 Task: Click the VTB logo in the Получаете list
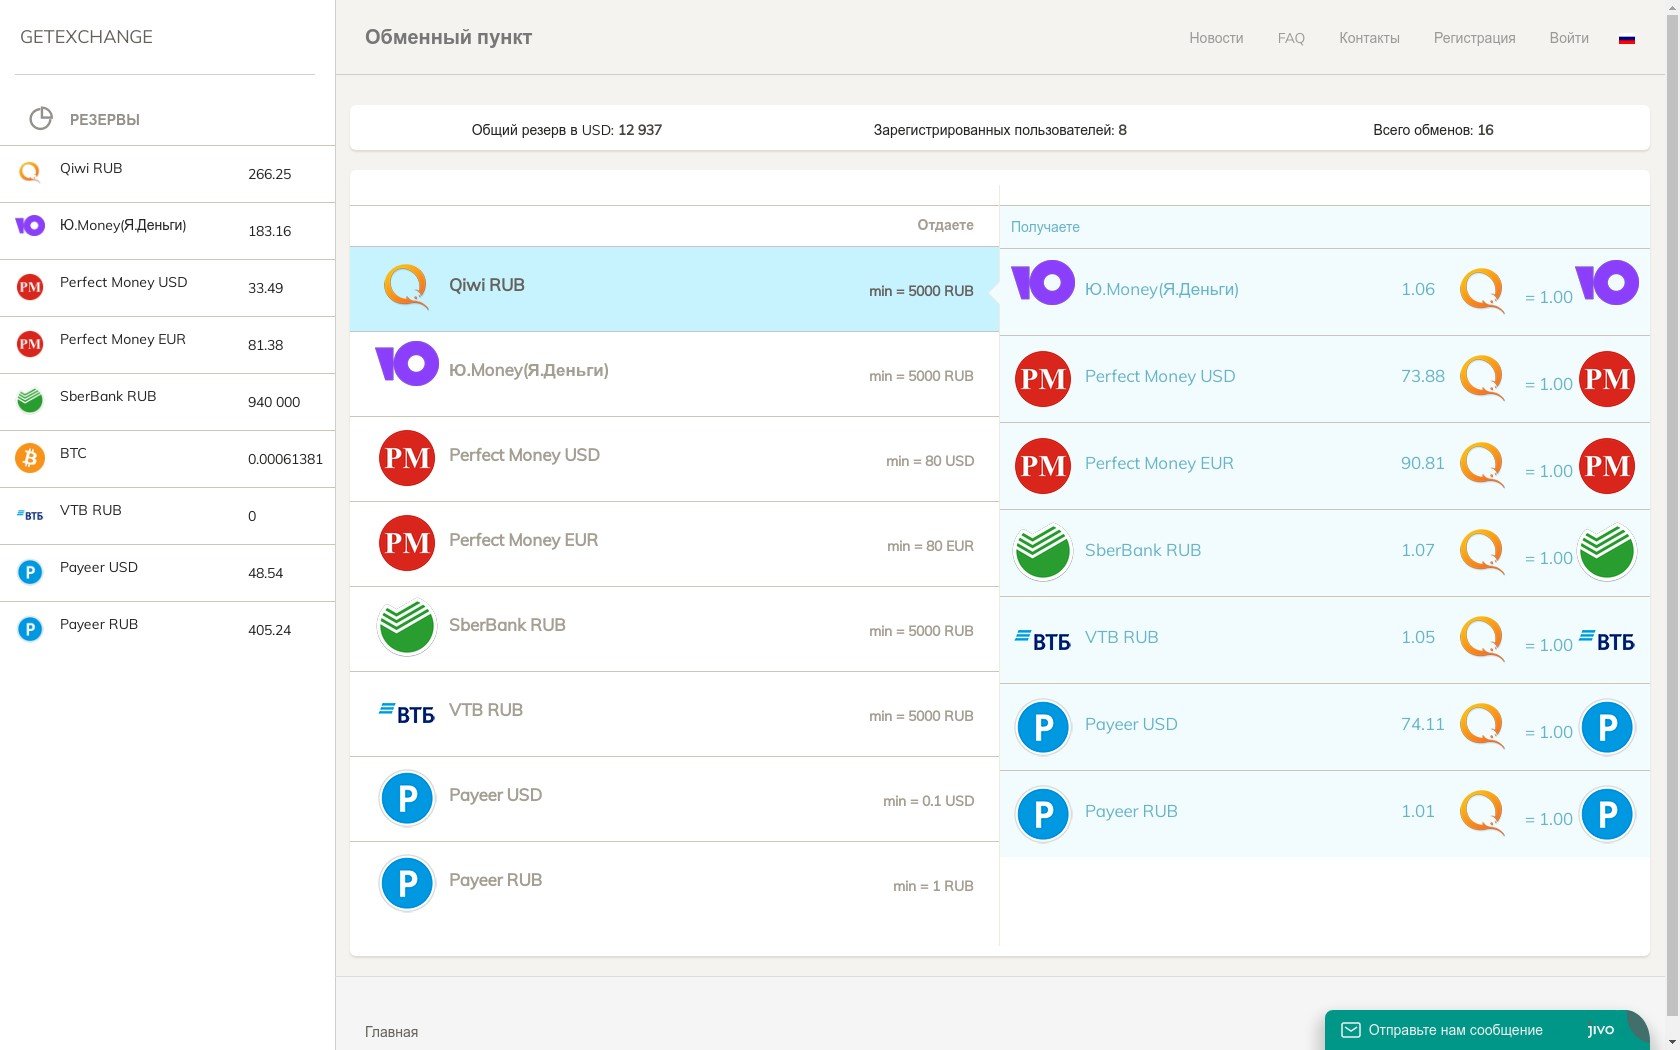point(1043,640)
